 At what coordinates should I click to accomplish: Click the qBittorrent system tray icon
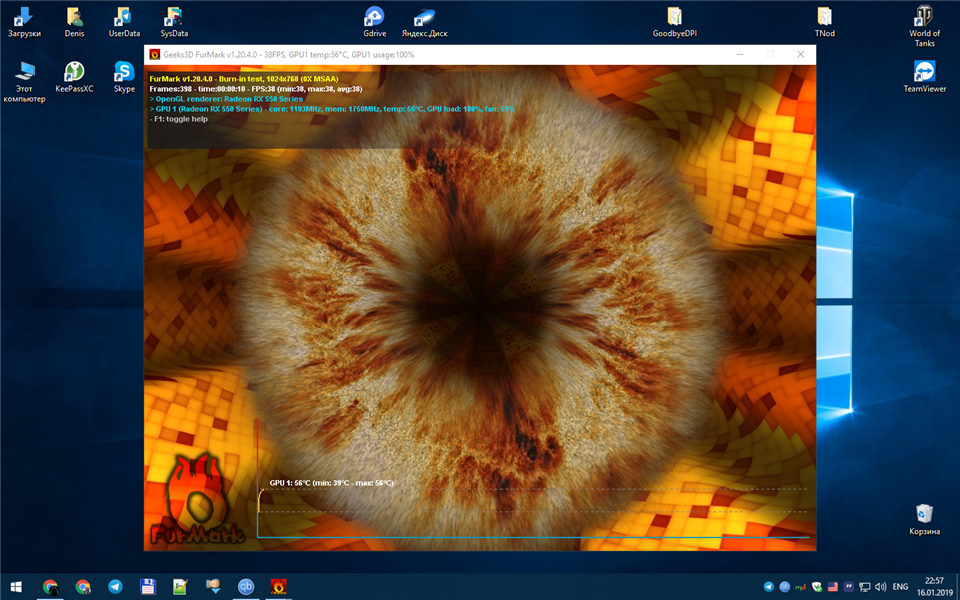tap(784, 587)
